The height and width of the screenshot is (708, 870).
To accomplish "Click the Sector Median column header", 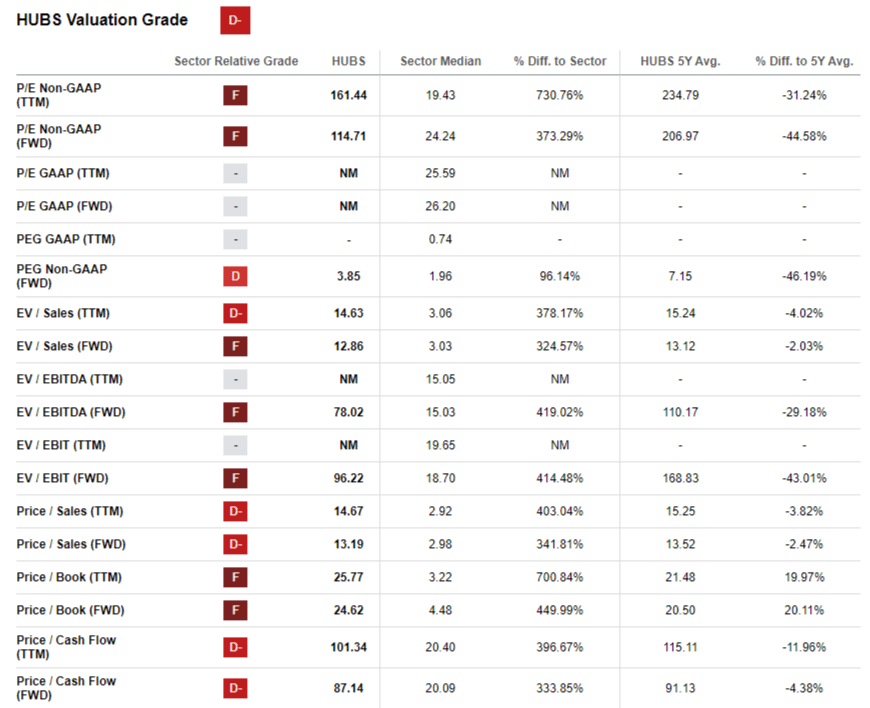I will 441,61.
